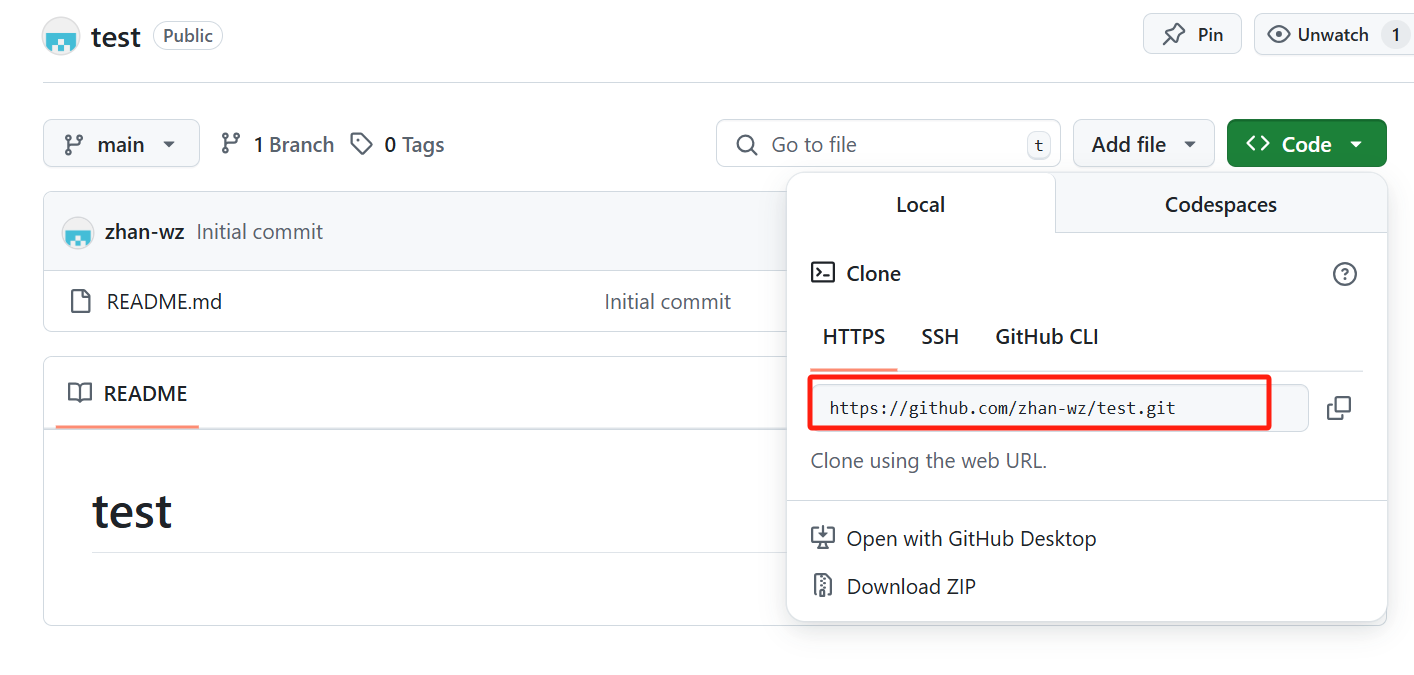Viewport: 1414px width, 675px height.
Task: Open Initial commit message beside zhan-wz
Action: tap(260, 232)
